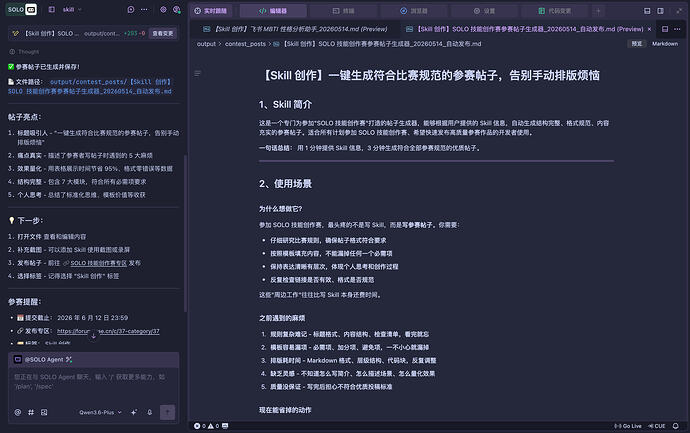Click the document outline icon beside the title
This screenshot has height=433, width=690.
click(x=198, y=73)
